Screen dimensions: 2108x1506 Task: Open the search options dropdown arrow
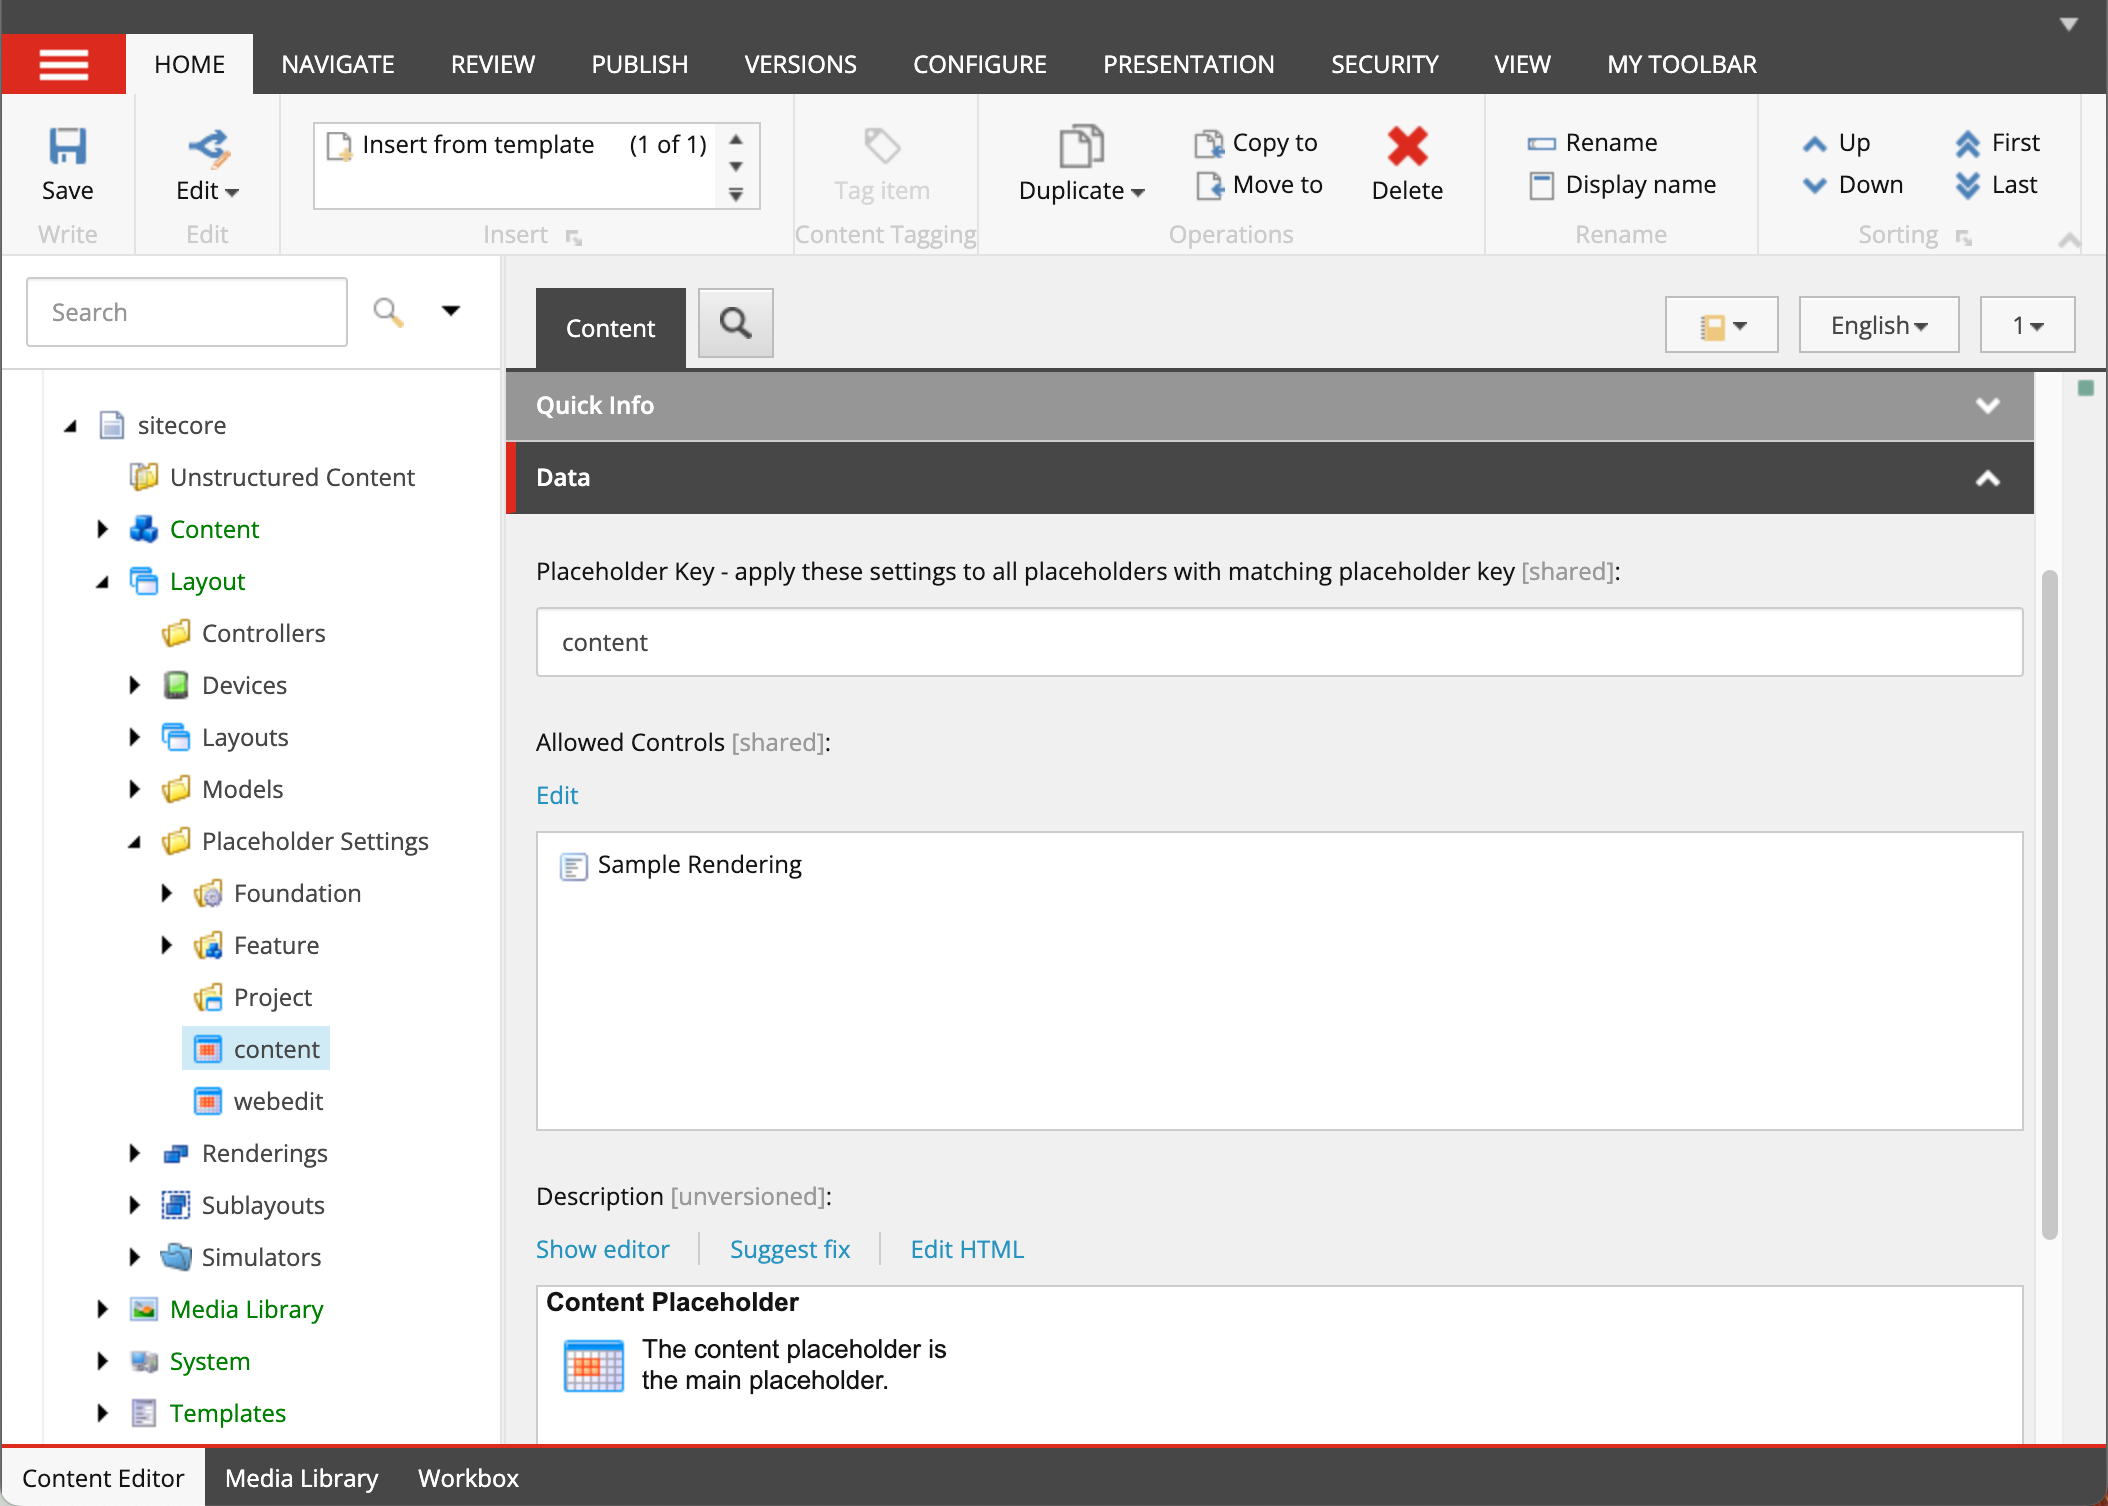(x=451, y=311)
